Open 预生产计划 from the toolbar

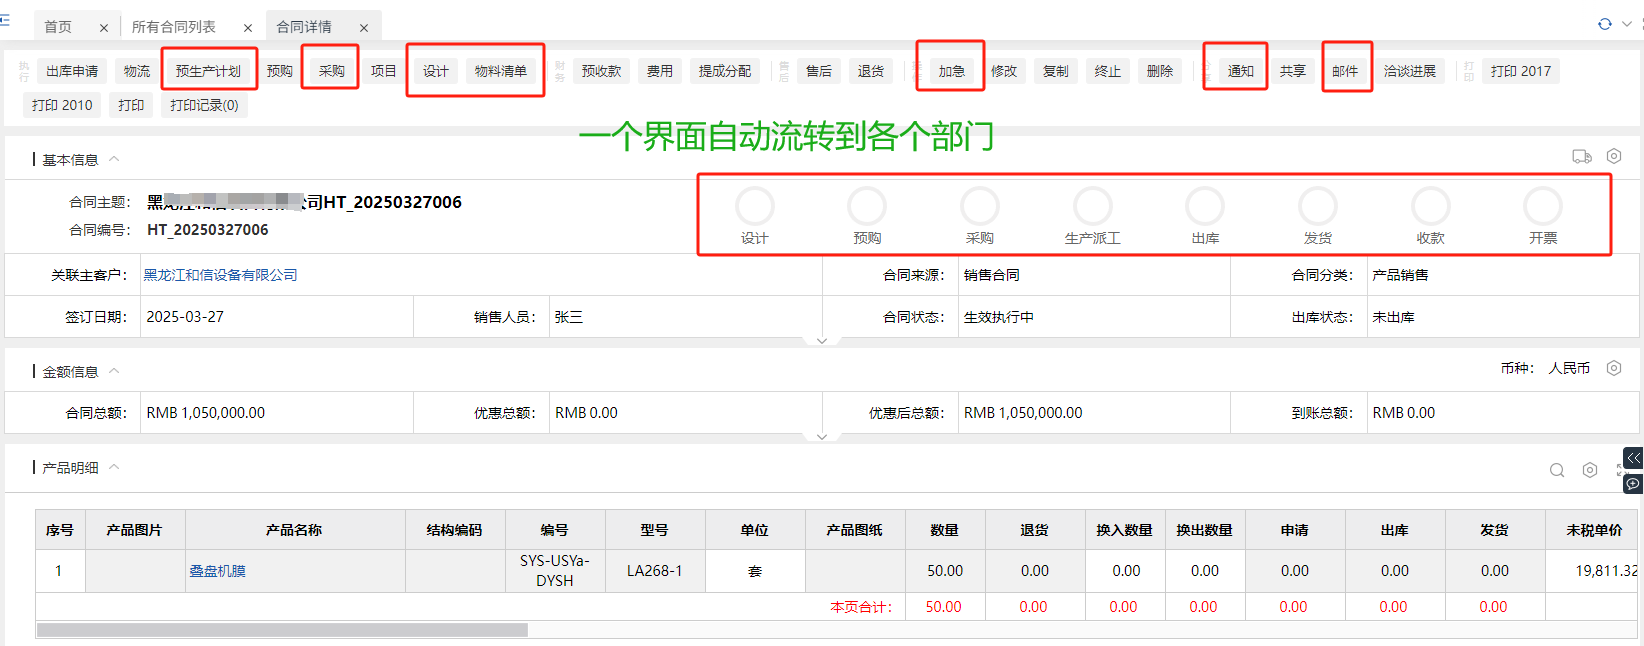click(x=208, y=71)
